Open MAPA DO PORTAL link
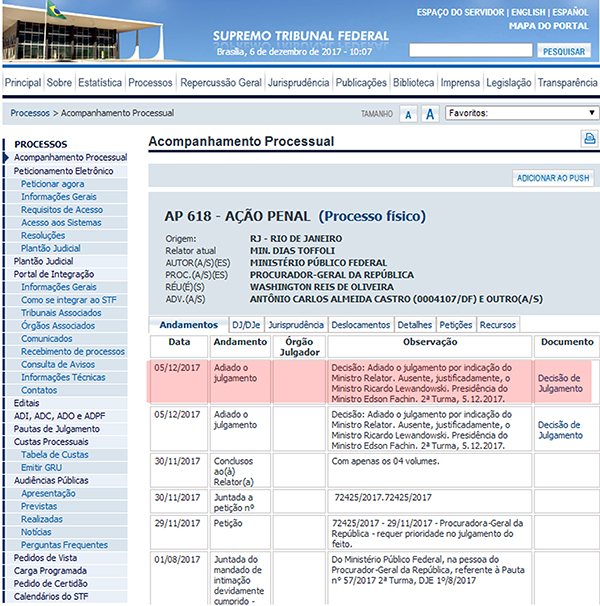600x606 pixels. coord(549,26)
